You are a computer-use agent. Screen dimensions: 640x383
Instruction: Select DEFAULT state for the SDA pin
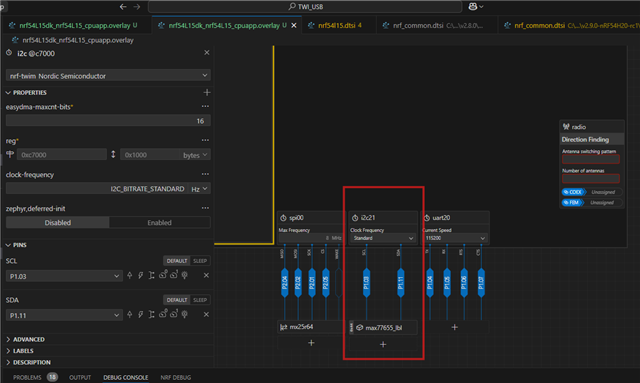(176, 300)
